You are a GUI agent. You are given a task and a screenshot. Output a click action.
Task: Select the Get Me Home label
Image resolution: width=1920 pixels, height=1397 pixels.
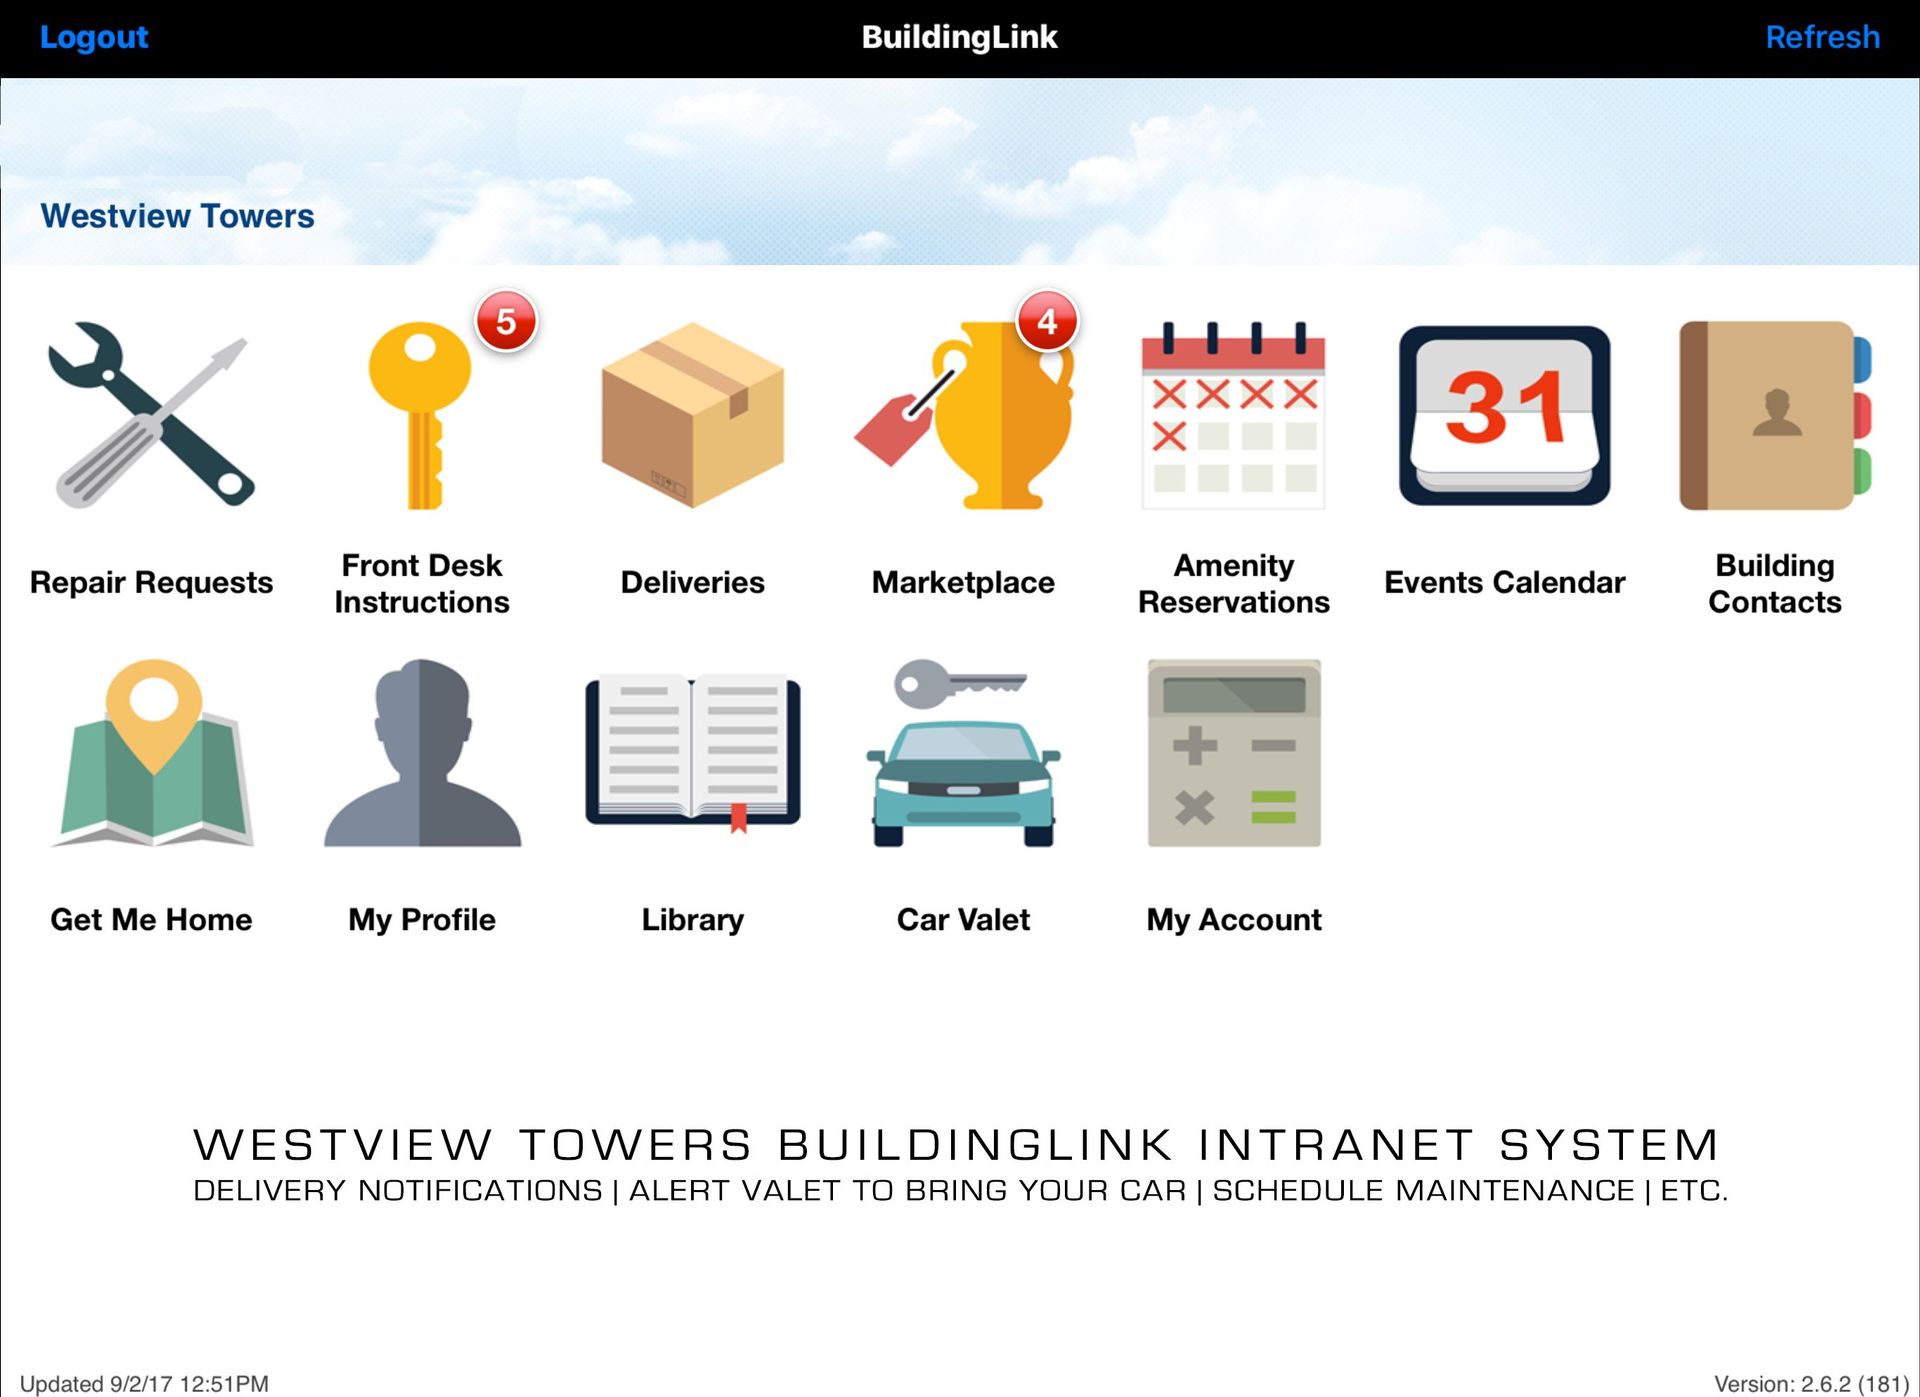coord(151,919)
